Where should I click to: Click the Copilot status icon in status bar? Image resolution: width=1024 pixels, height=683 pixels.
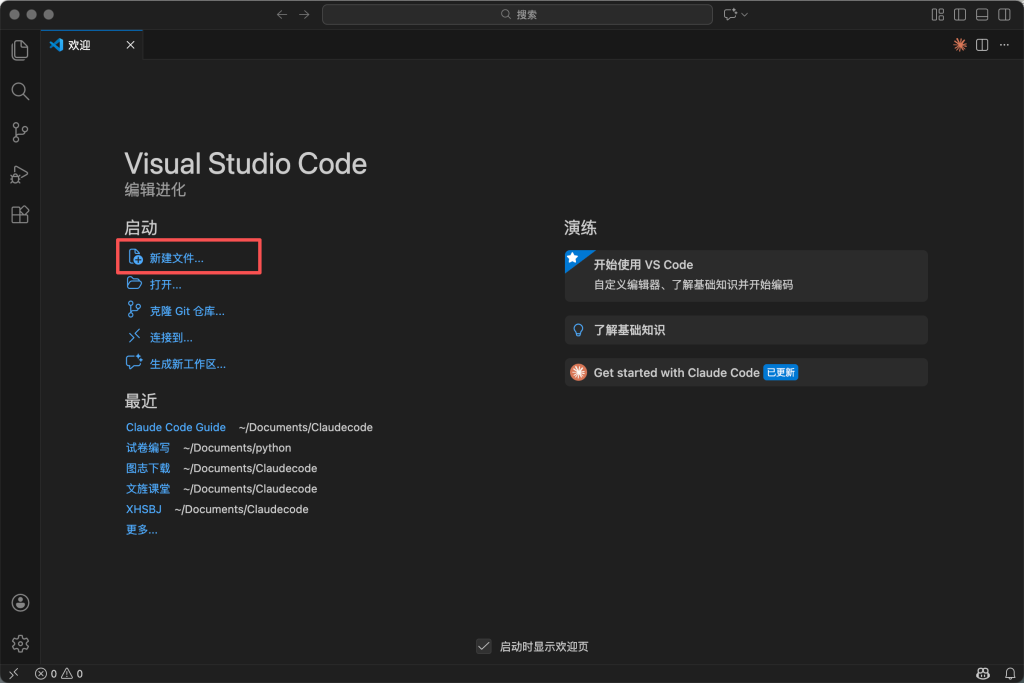click(983, 674)
